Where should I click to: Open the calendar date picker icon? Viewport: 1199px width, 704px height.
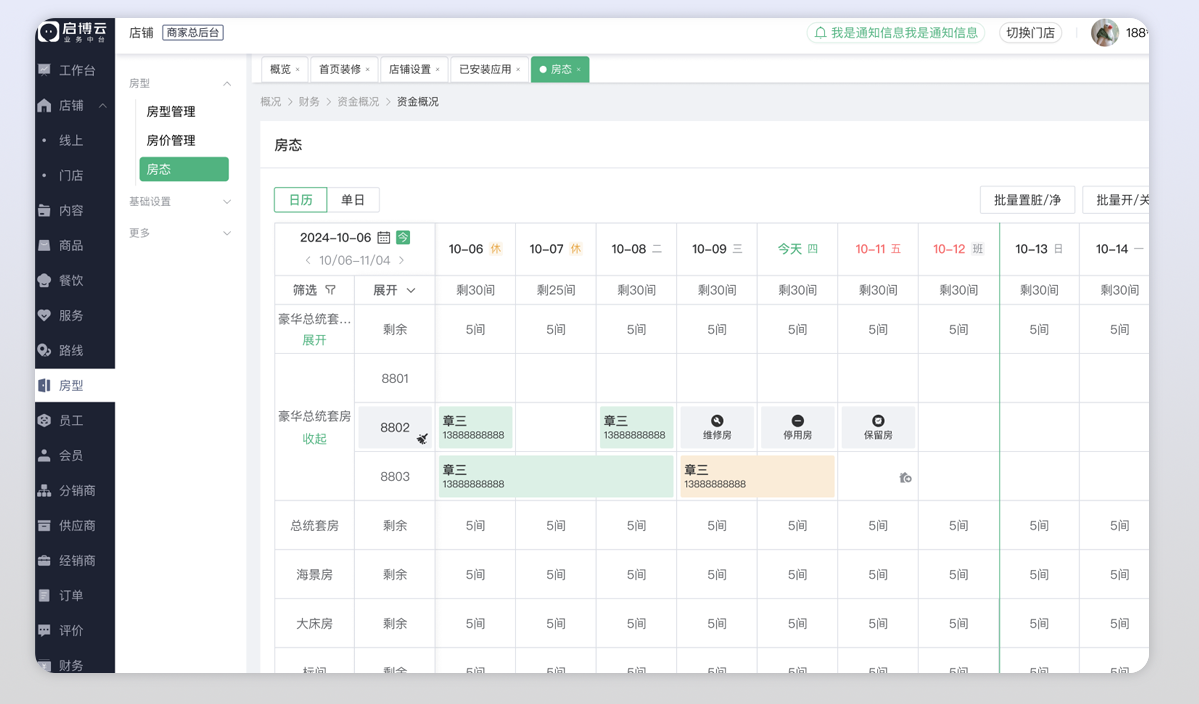(x=384, y=238)
